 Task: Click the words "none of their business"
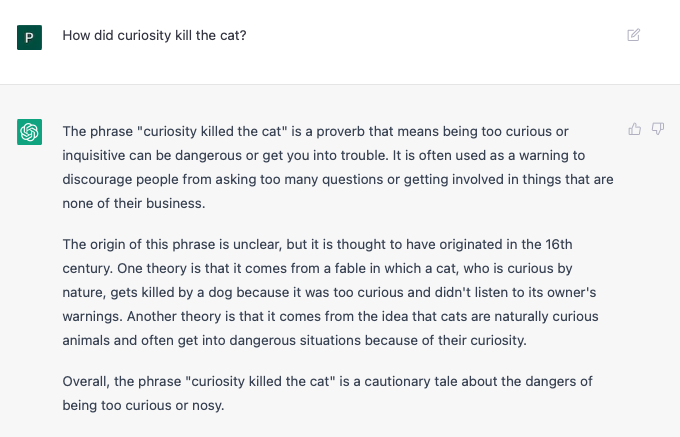pos(133,203)
